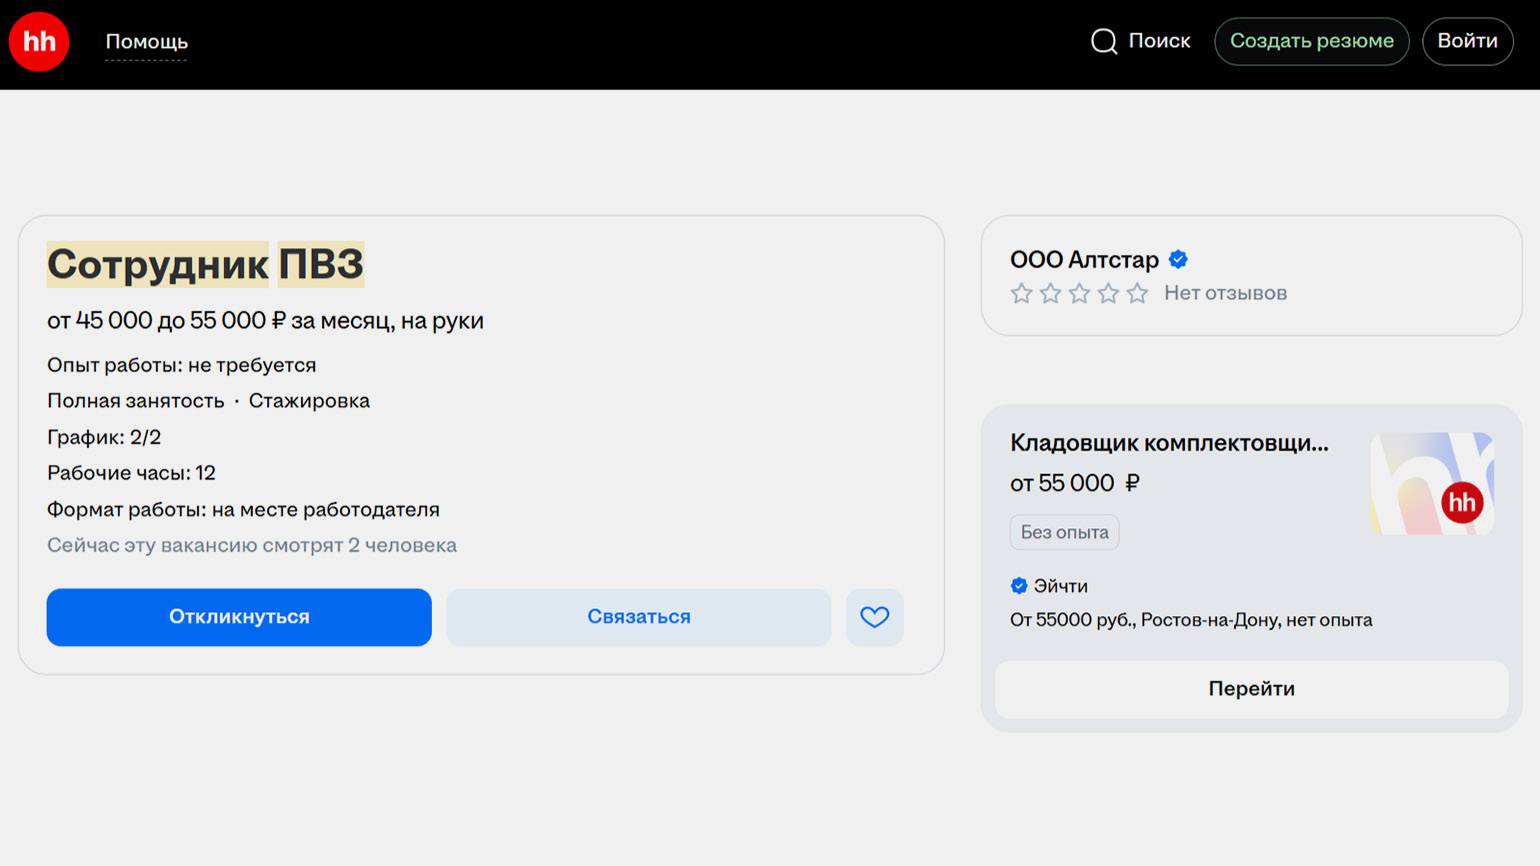Image resolution: width=1540 pixels, height=866 pixels.
Task: Click От 55000 руб., Ростов-на-Дону description
Action: coord(1191,620)
